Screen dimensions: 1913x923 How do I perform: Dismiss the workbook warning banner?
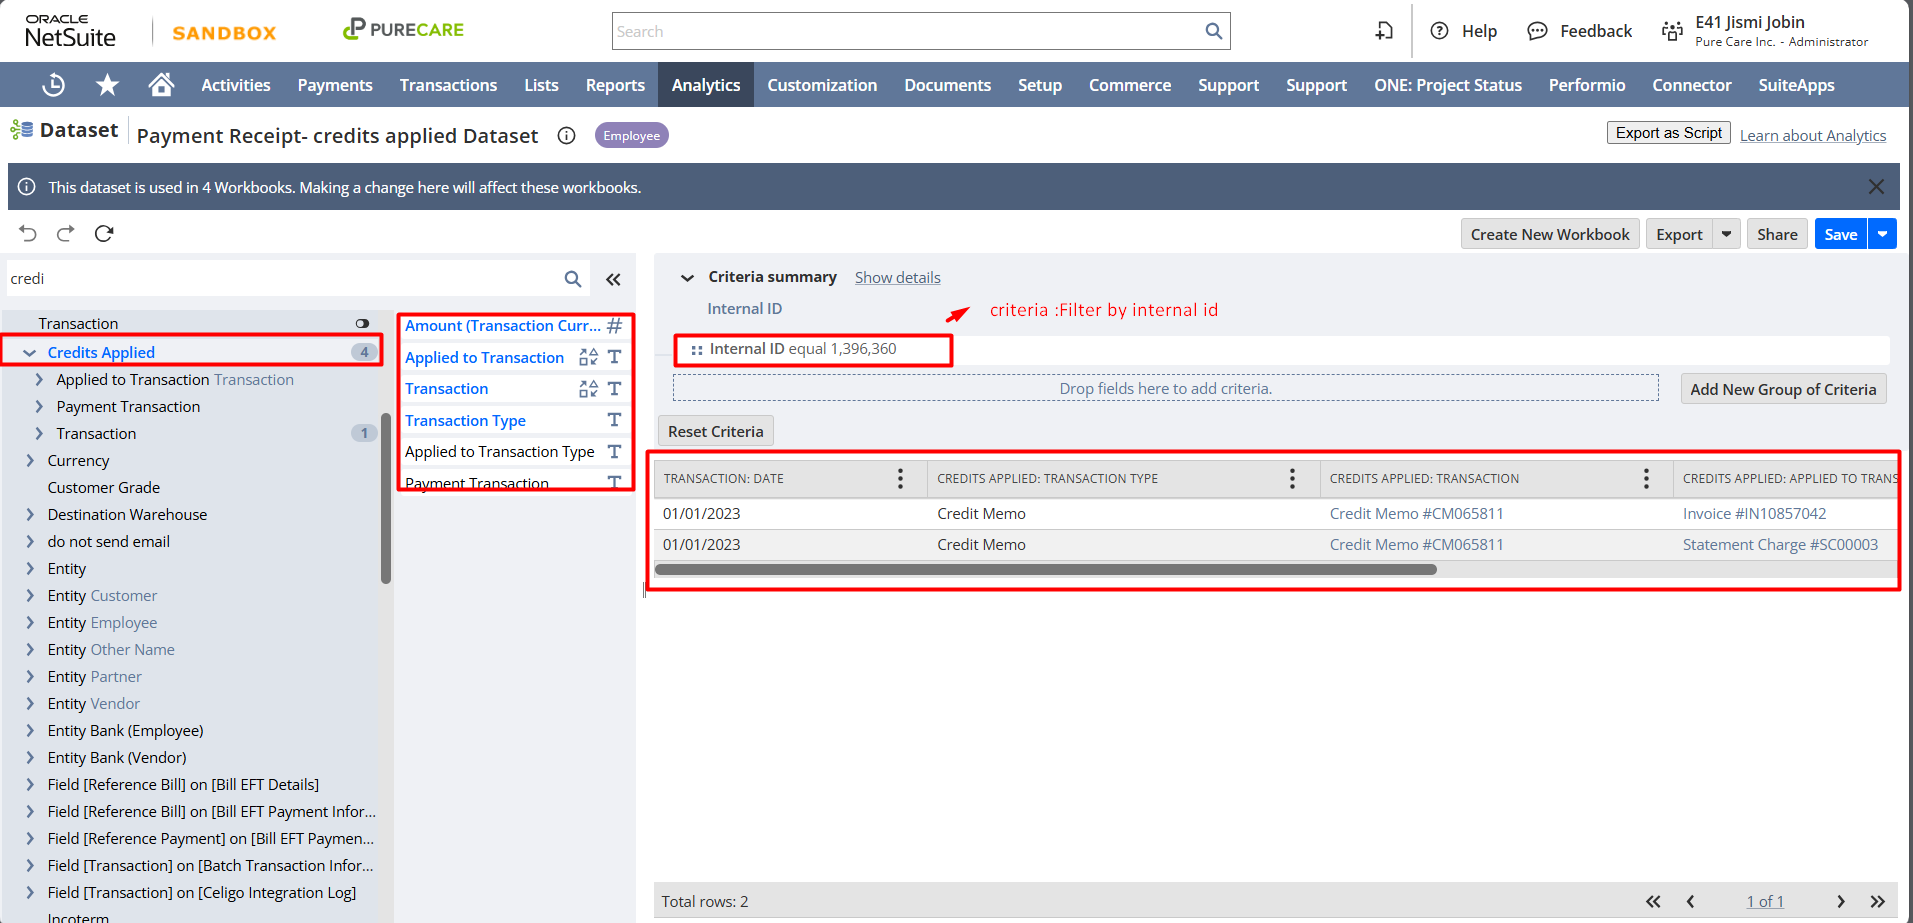click(1876, 187)
